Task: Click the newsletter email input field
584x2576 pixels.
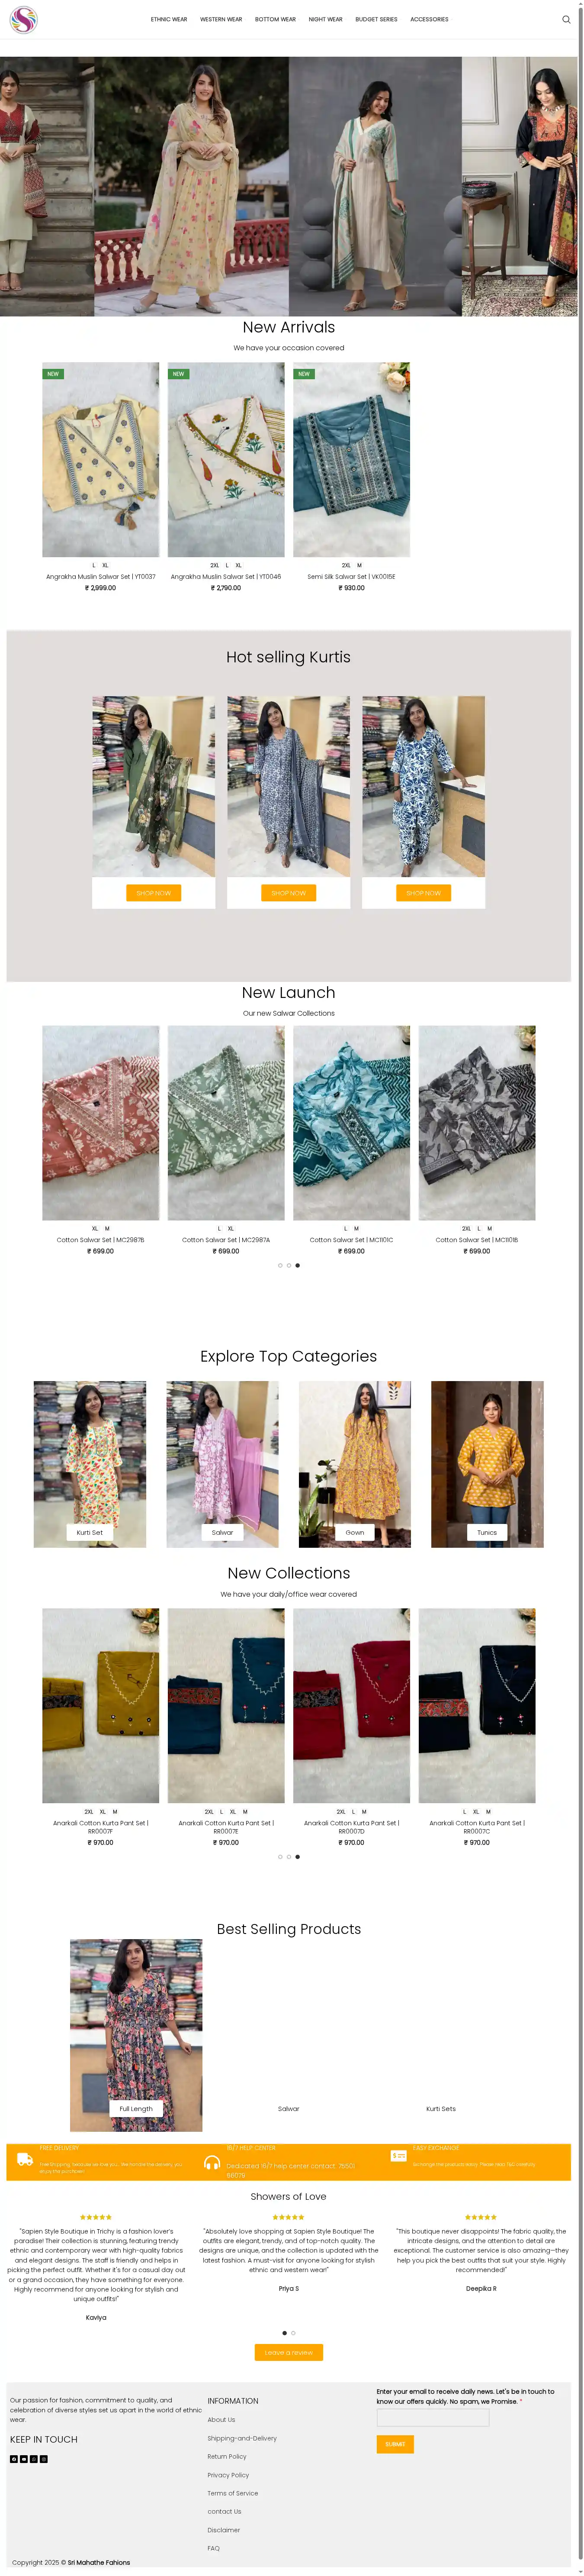Action: [x=433, y=2418]
